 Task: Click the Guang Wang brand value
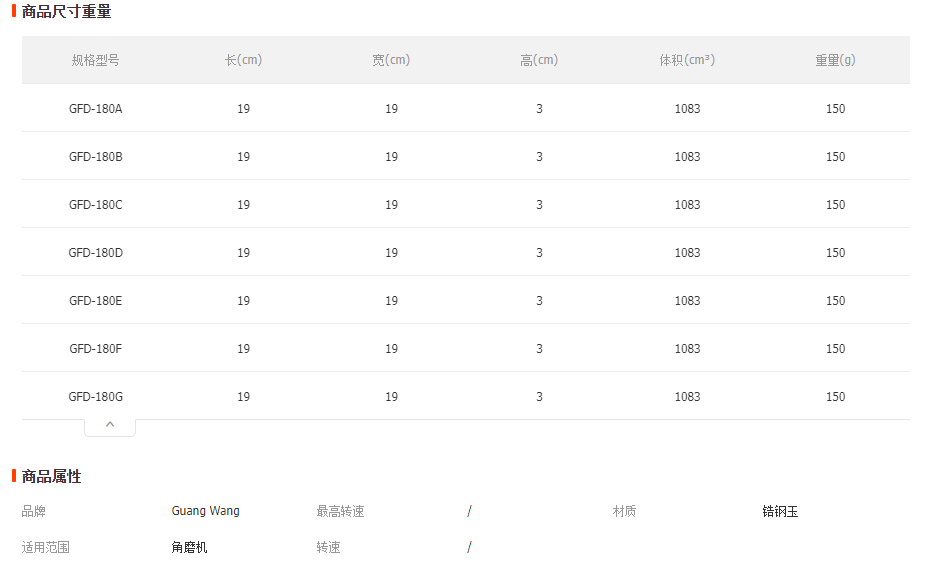(206, 511)
